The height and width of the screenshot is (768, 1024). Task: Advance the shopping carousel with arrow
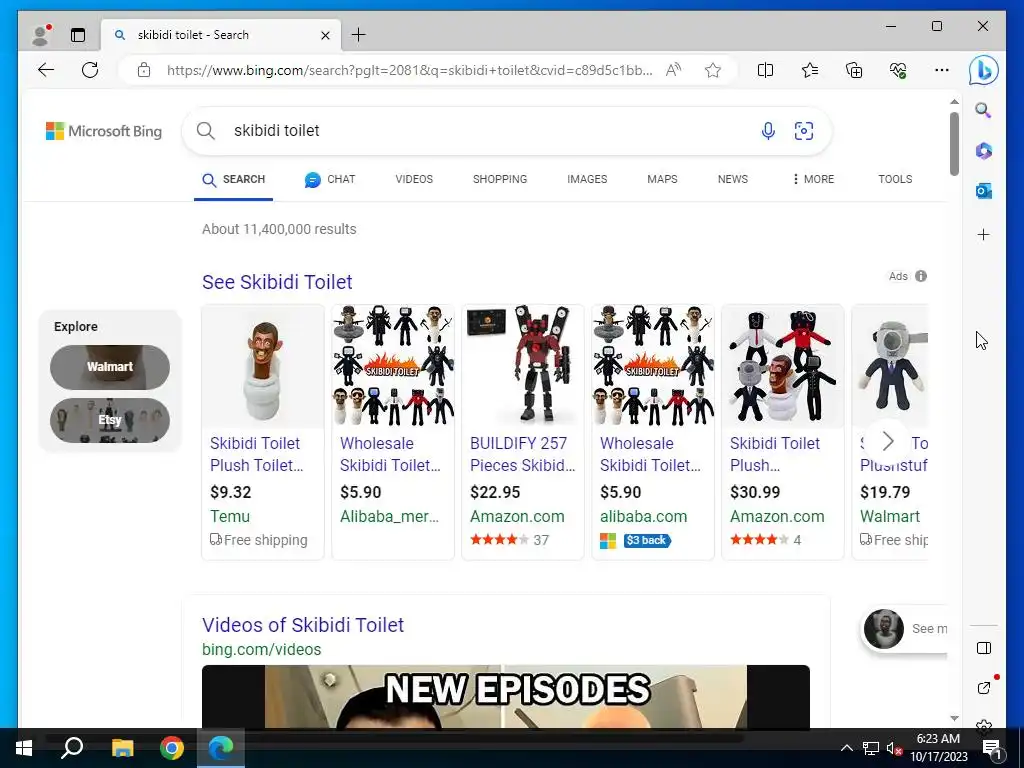tap(888, 441)
